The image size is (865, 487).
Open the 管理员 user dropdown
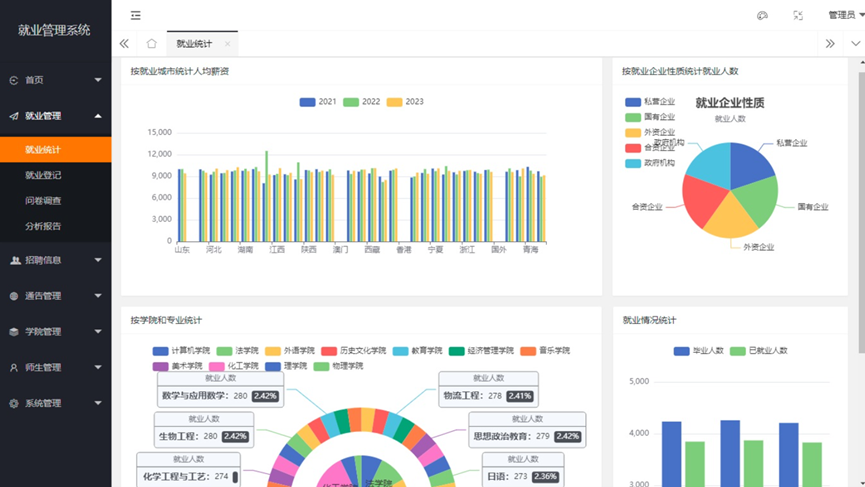click(845, 15)
